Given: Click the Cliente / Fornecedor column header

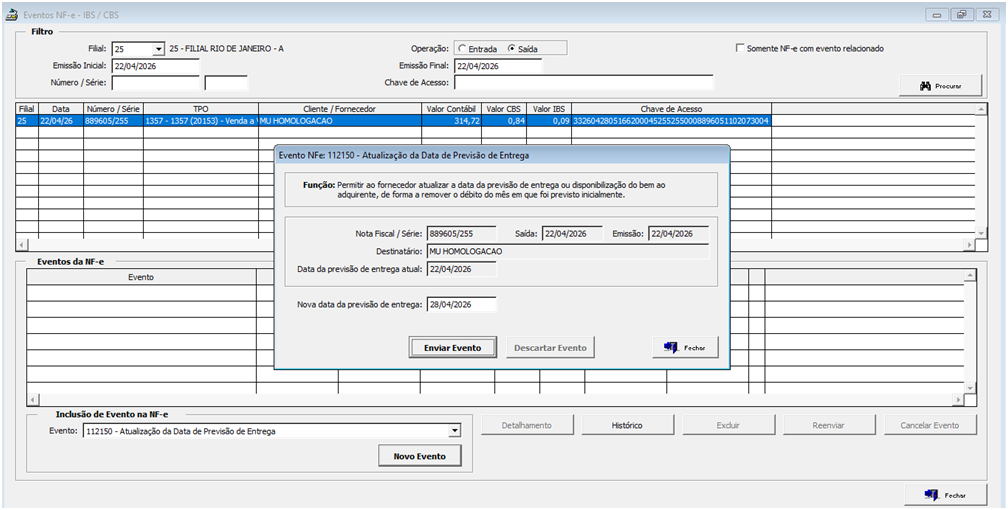Looking at the screenshot, I should (339, 108).
